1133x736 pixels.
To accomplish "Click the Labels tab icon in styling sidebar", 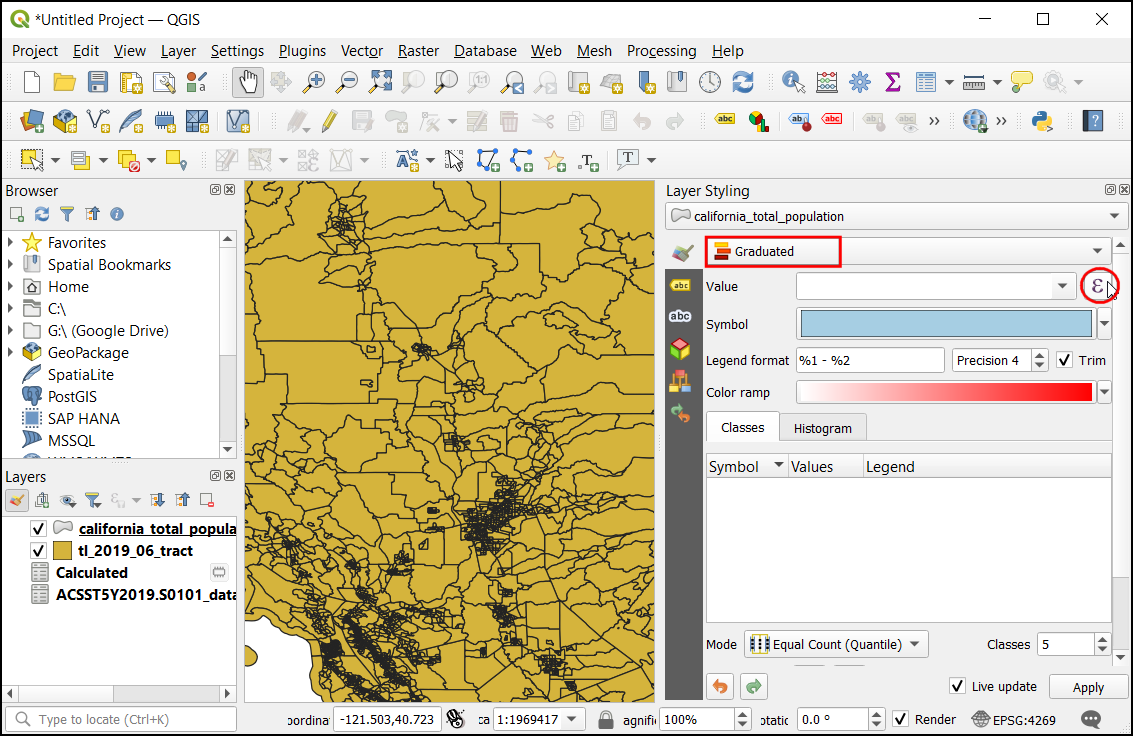I will (680, 285).
